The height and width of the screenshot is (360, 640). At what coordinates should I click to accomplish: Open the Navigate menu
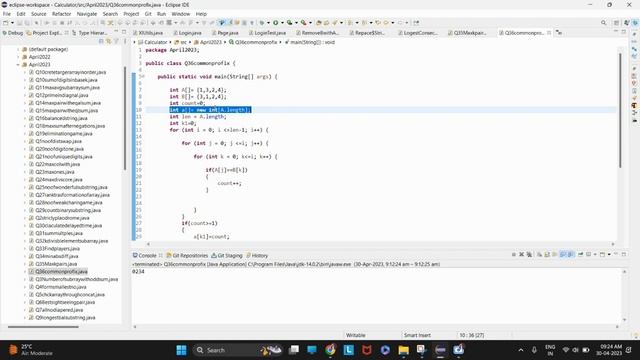click(x=87, y=14)
